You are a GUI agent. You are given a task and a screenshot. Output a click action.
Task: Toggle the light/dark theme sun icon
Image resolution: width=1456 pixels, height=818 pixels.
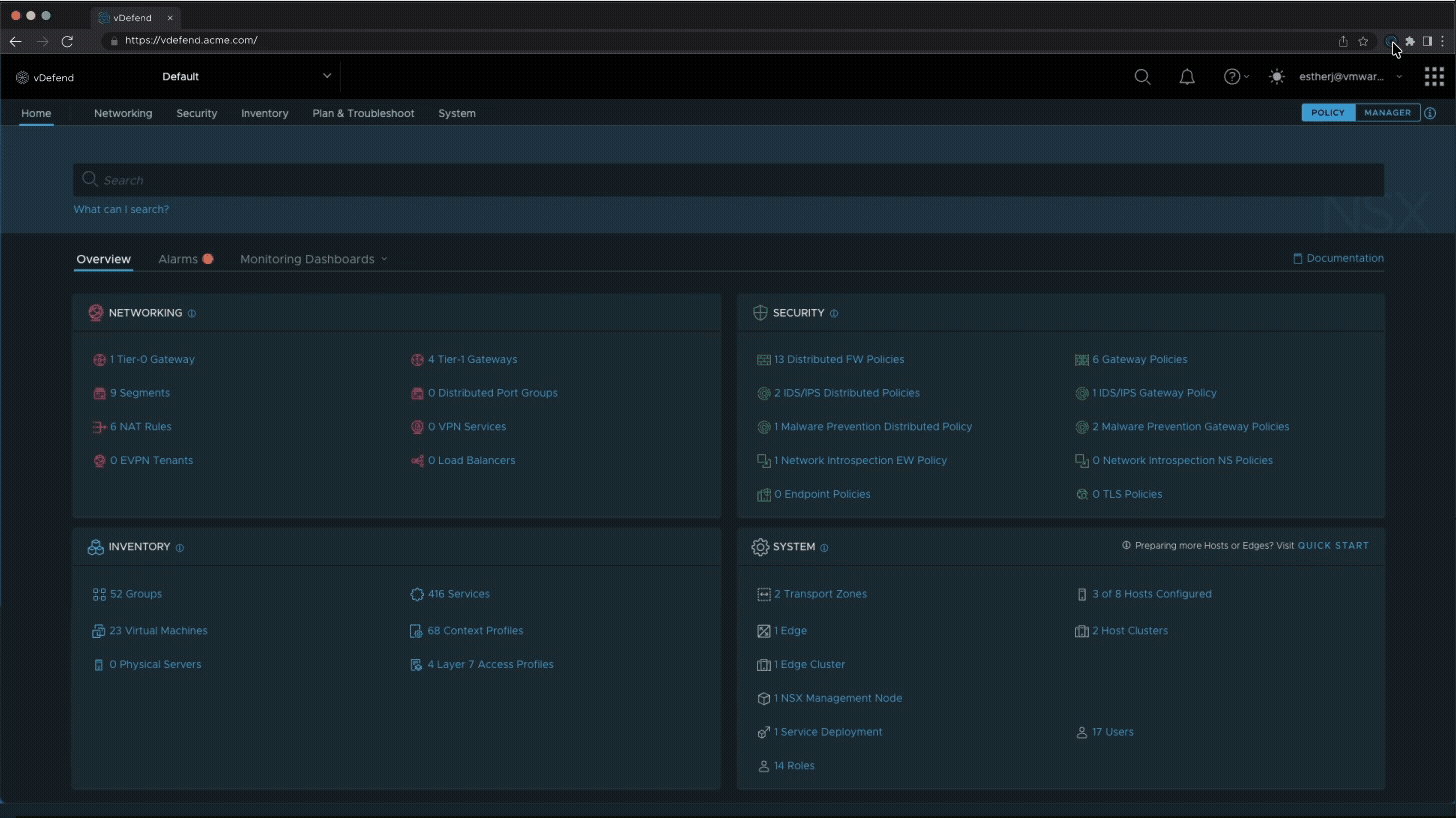click(x=1276, y=77)
